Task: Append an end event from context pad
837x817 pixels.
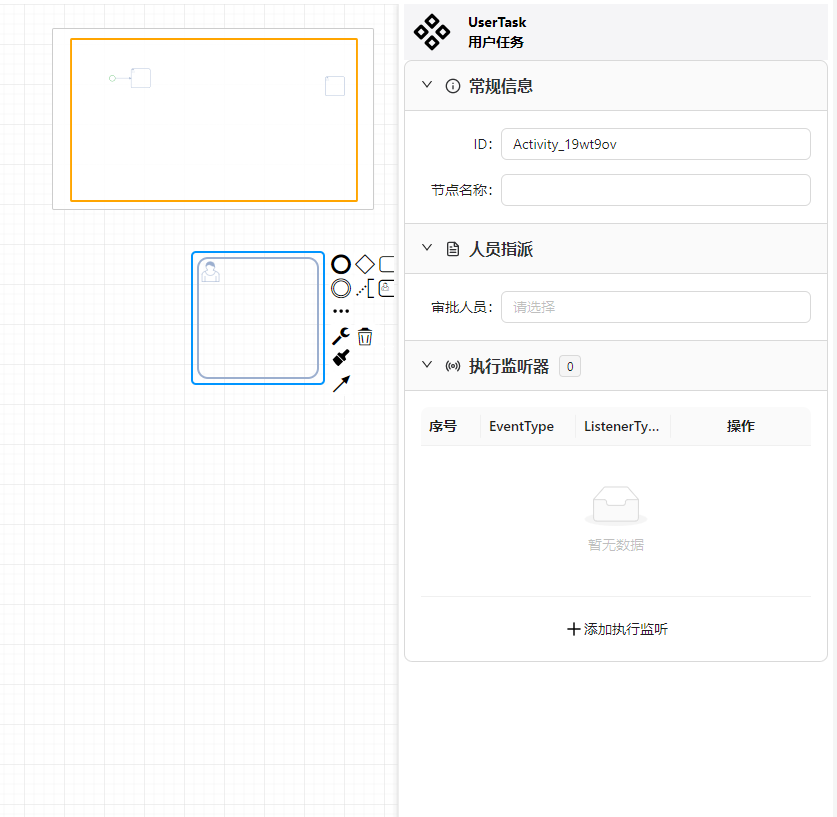Action: click(x=341, y=264)
